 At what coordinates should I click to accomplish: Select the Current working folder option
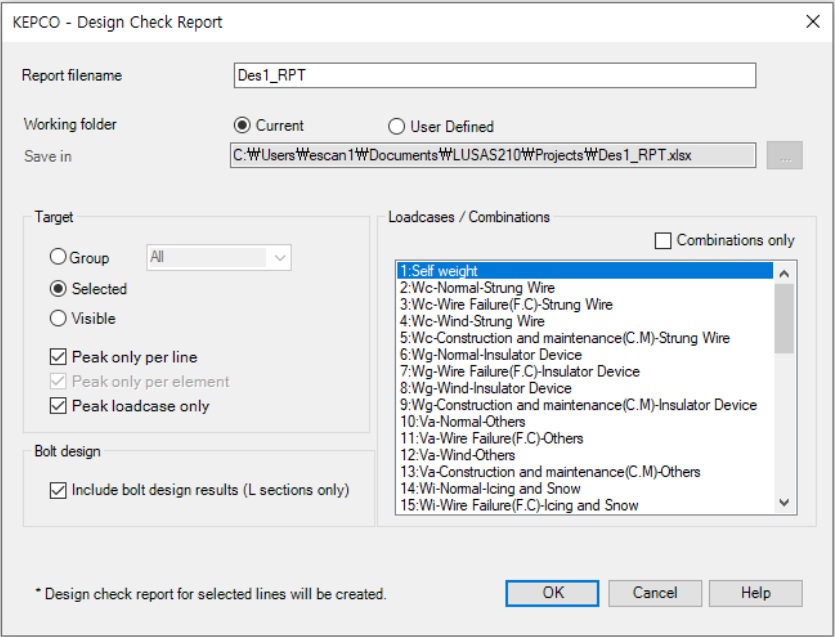pos(241,126)
